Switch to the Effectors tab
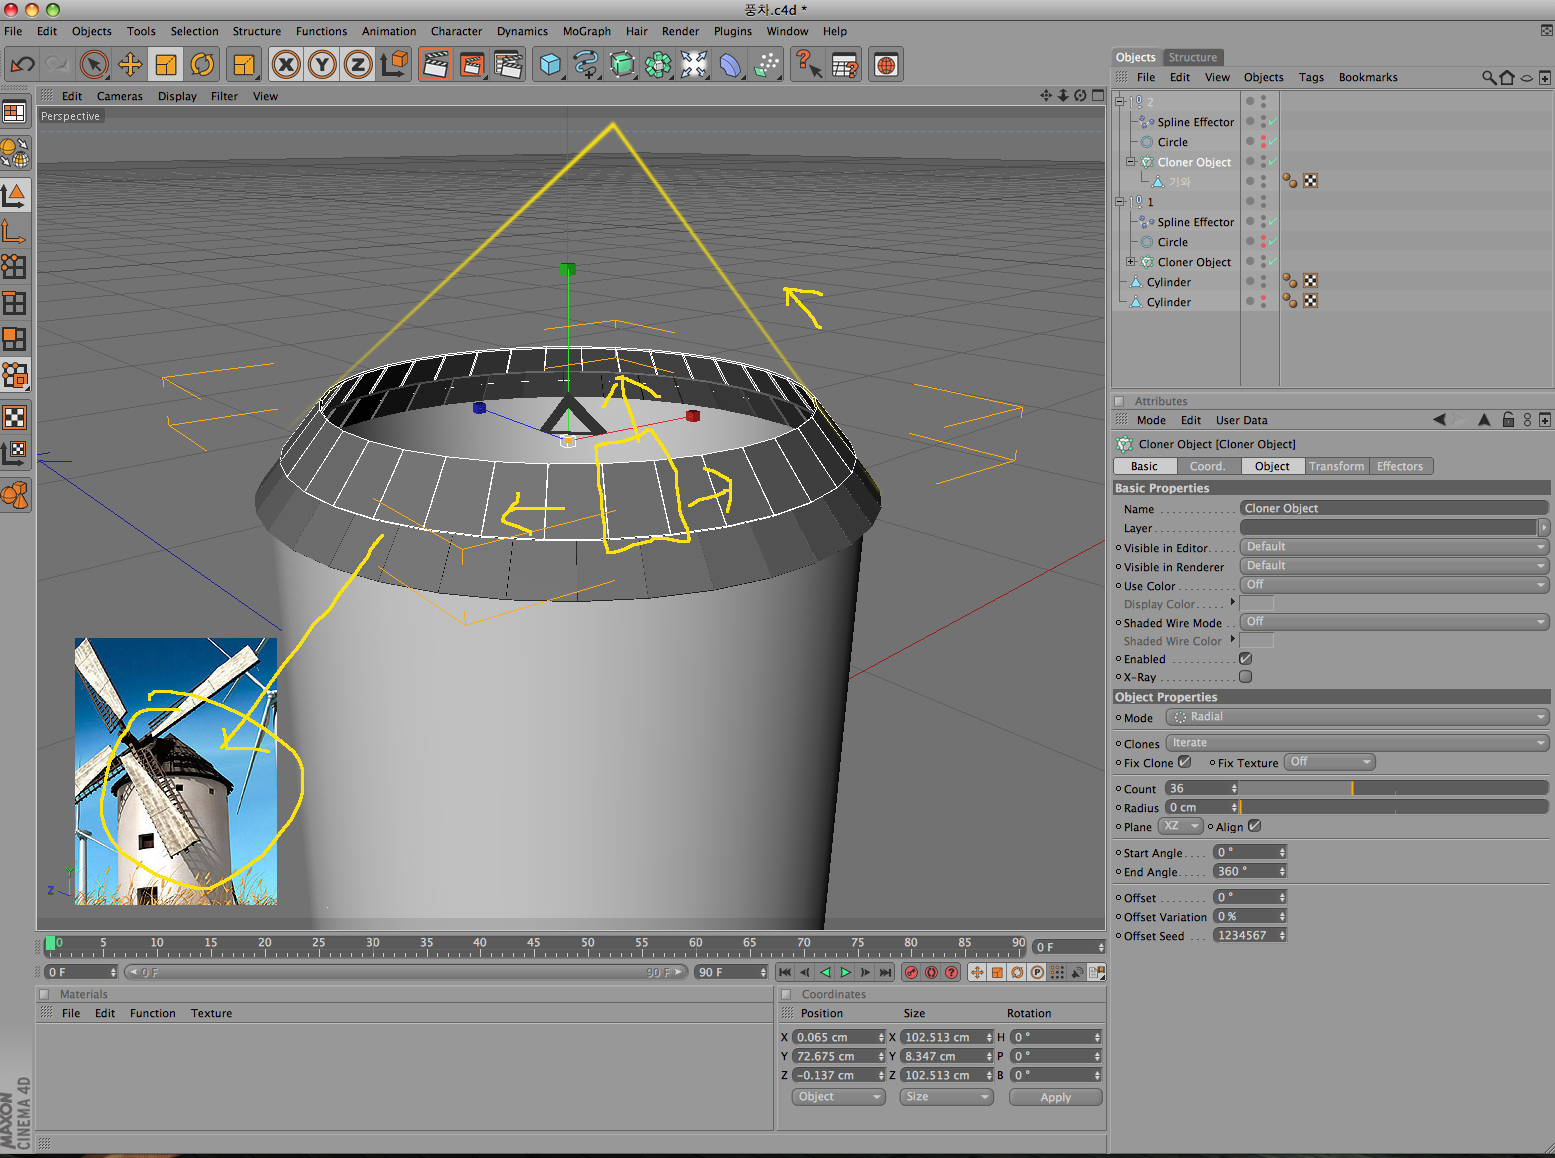 [x=1399, y=466]
